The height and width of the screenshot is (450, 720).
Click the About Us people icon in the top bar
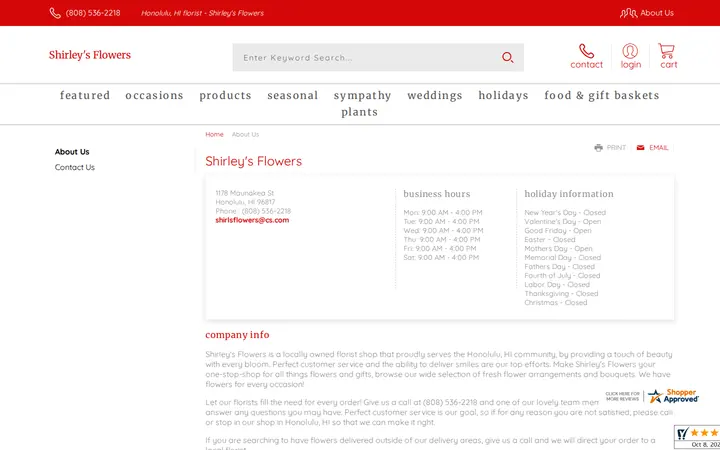[628, 13]
